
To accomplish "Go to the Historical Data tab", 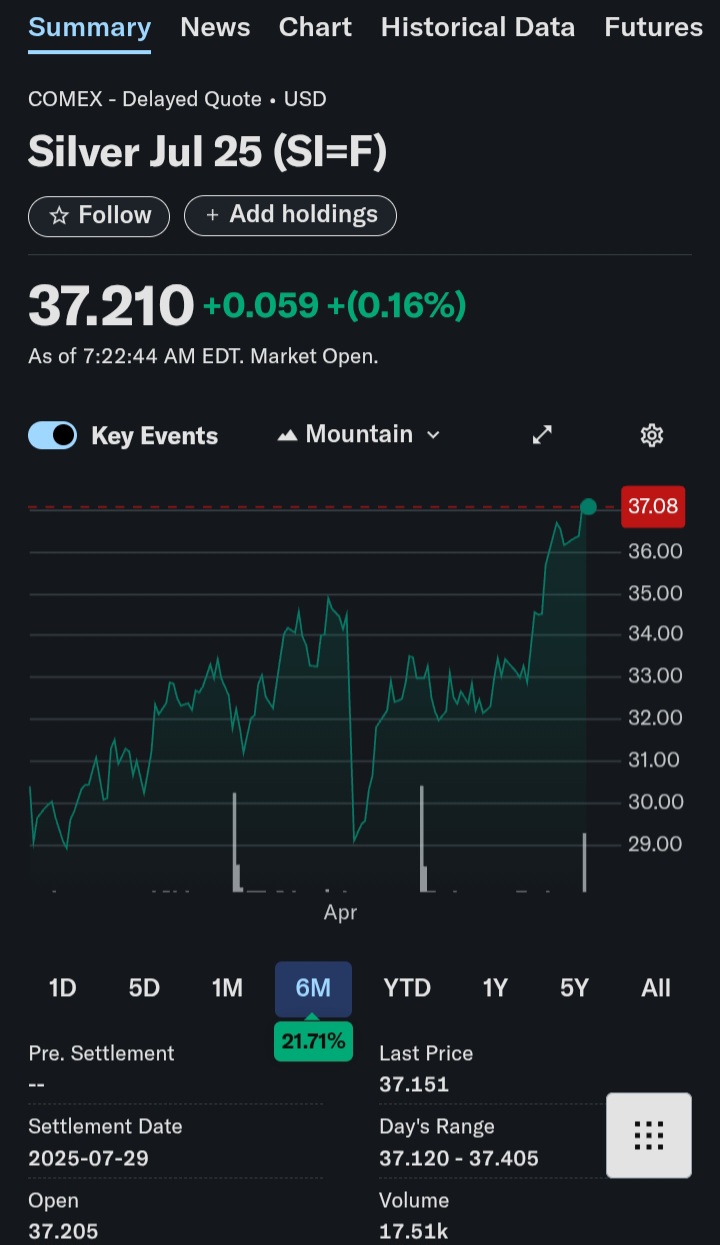I will pos(478,27).
